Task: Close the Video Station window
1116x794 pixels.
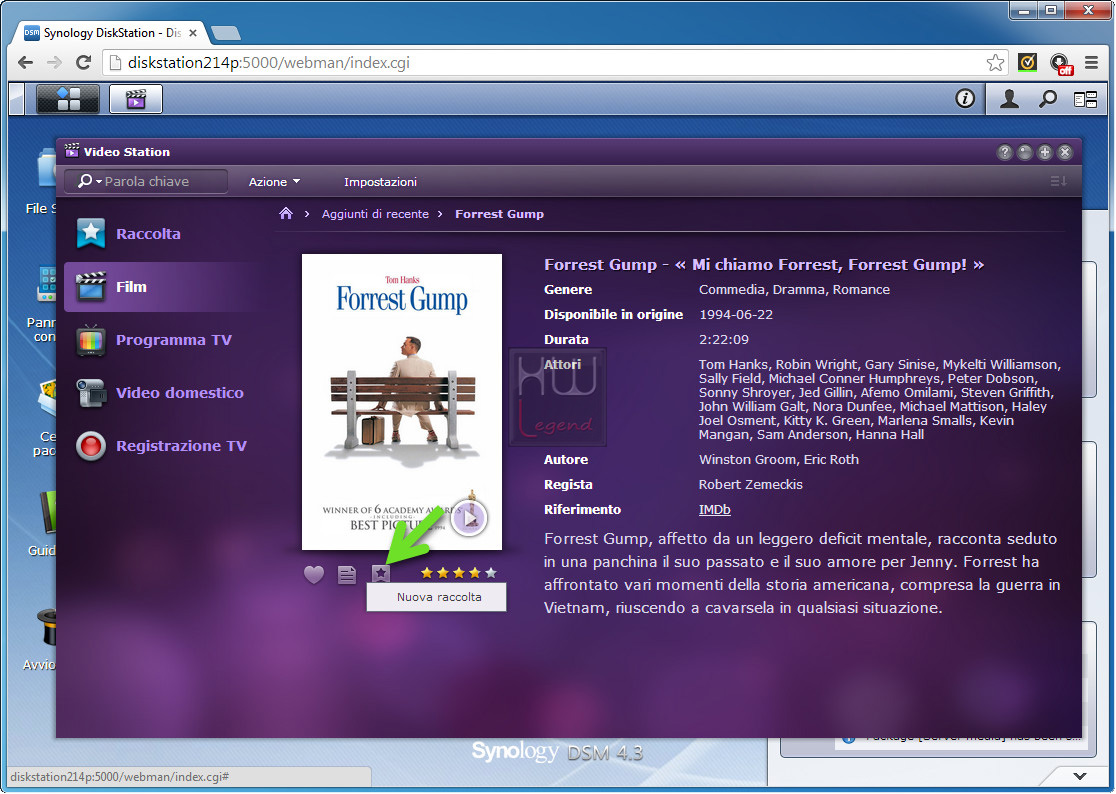Action: point(1065,152)
